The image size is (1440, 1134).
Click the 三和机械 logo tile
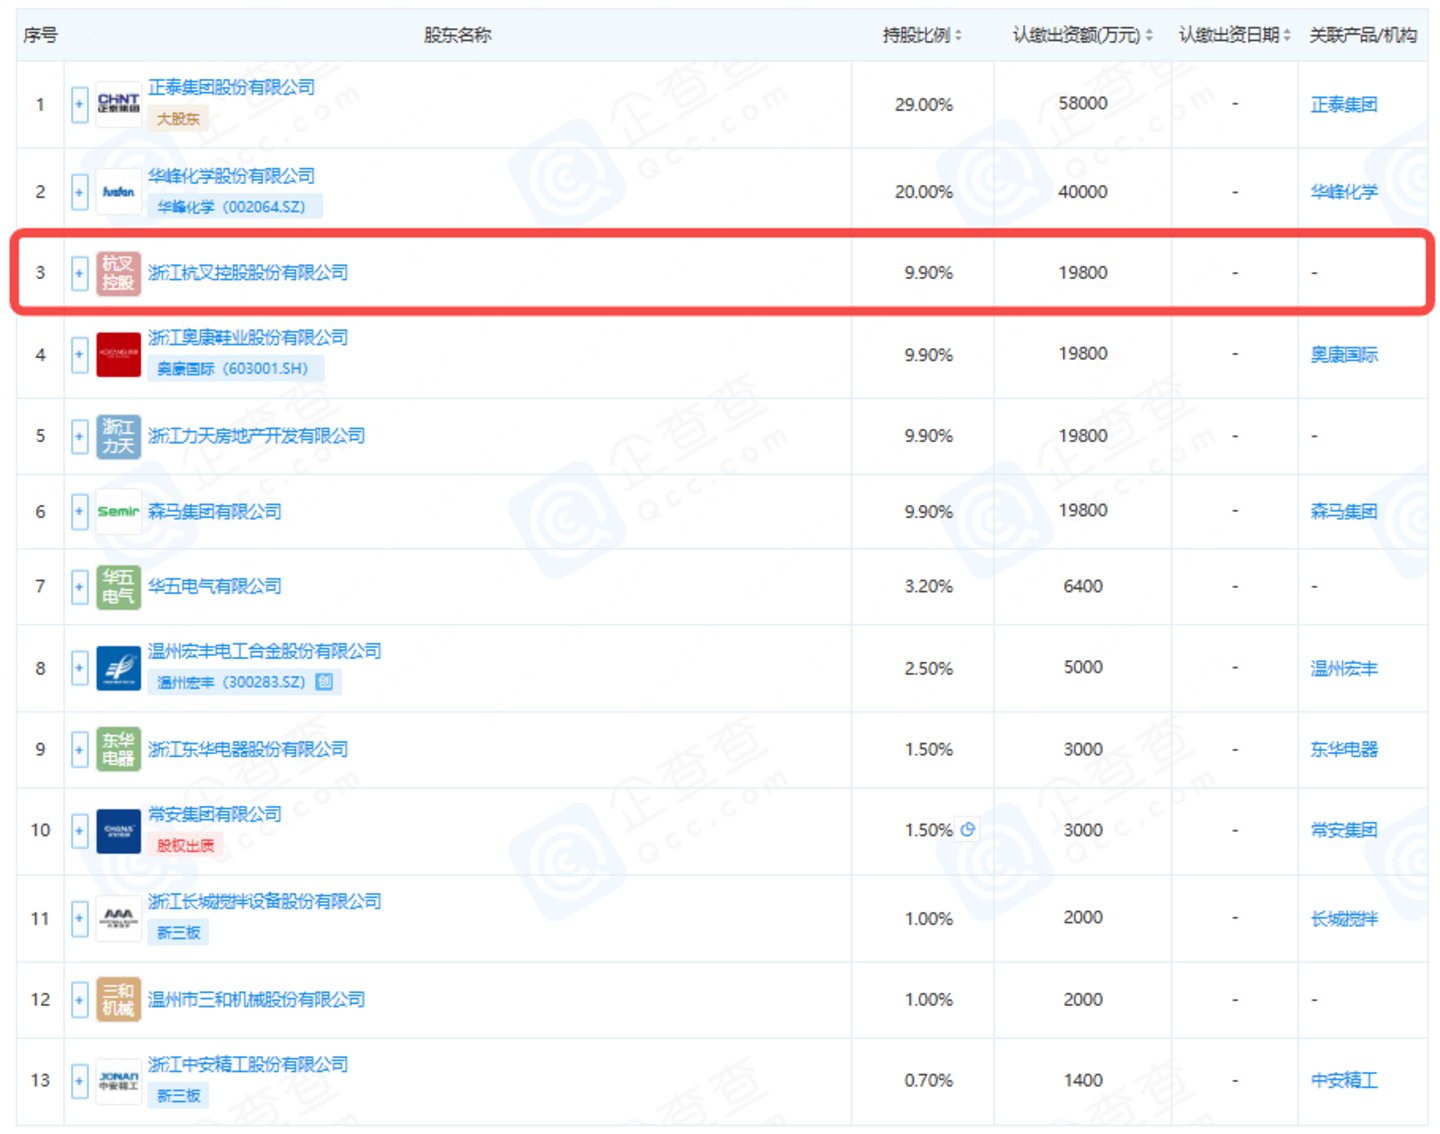coord(118,1000)
